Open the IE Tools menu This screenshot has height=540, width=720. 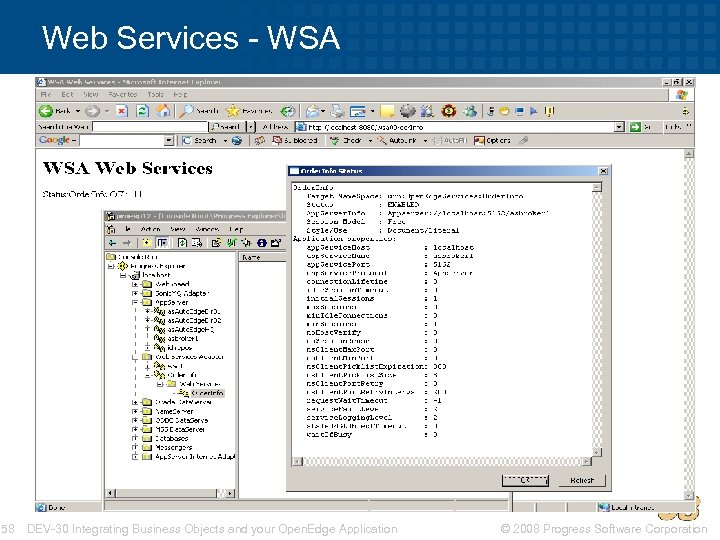(155, 94)
